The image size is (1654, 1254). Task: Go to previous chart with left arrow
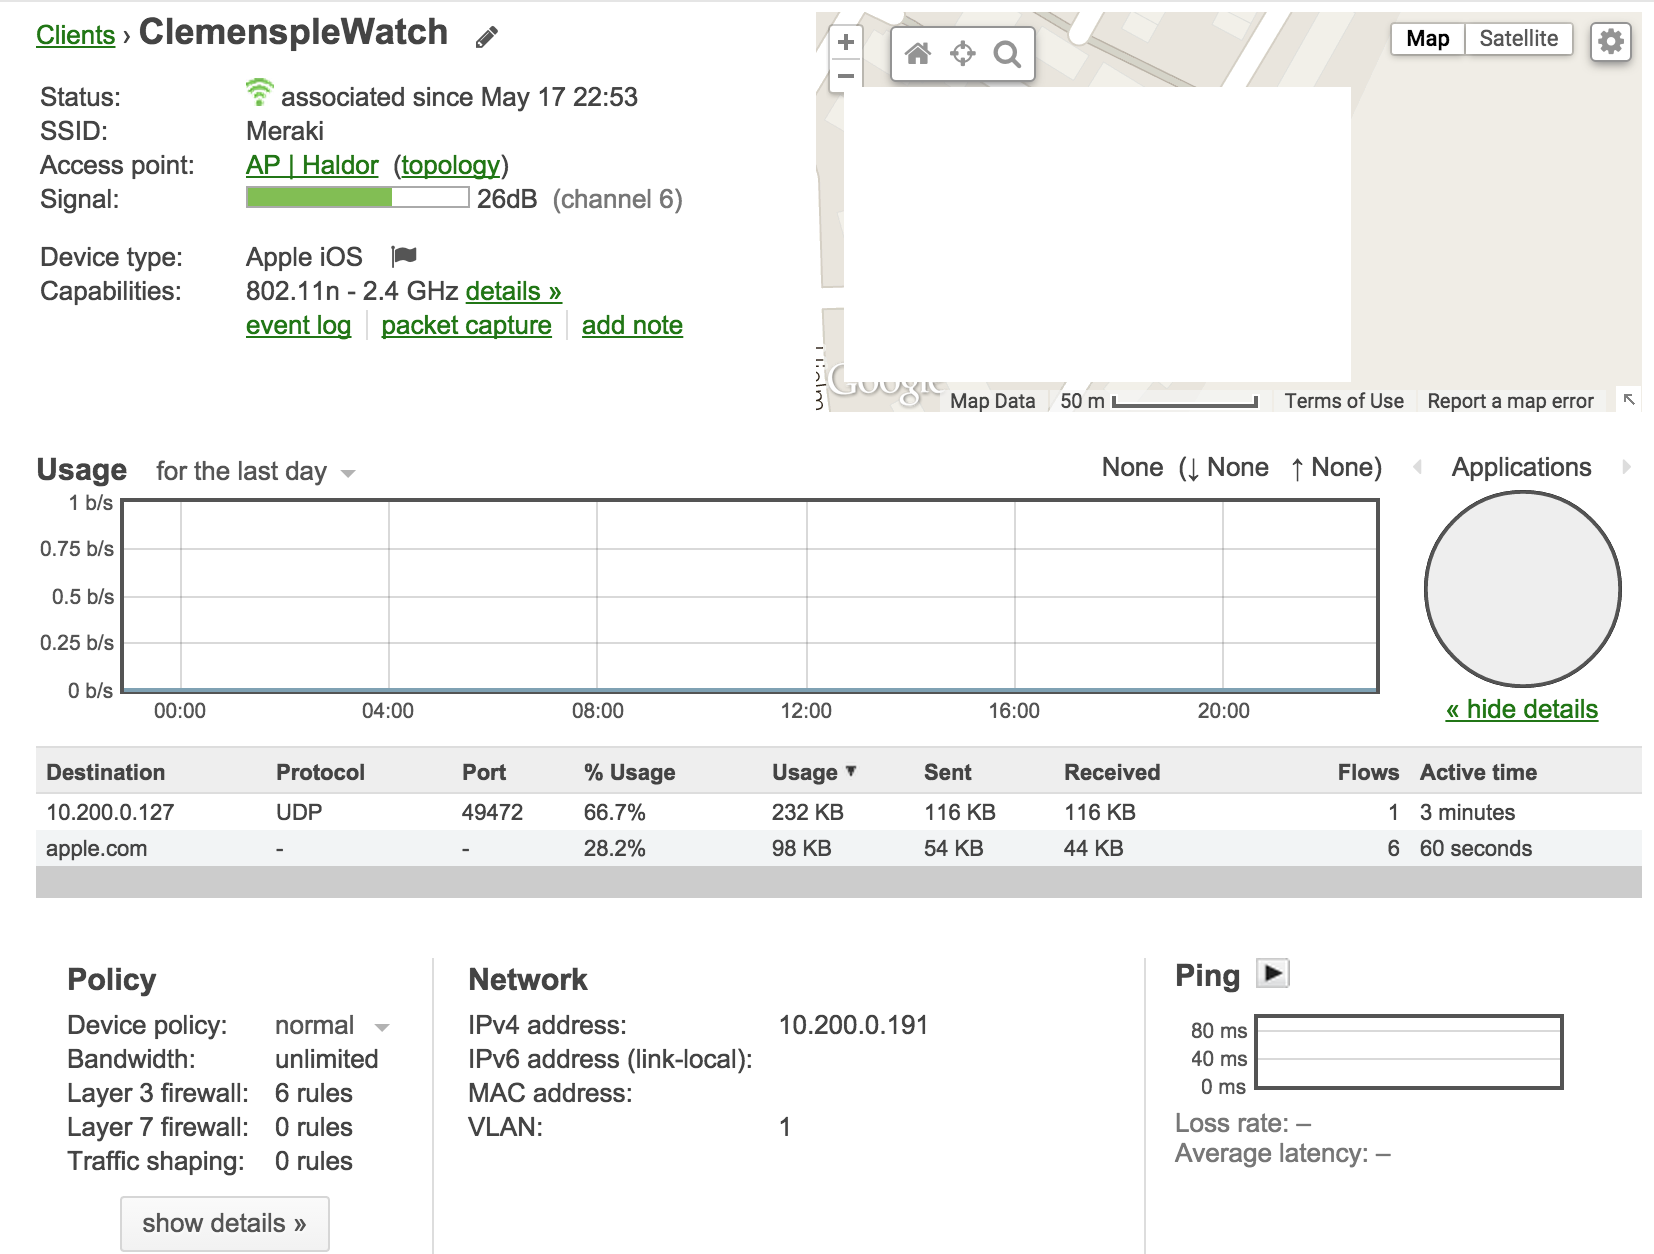(x=1417, y=467)
